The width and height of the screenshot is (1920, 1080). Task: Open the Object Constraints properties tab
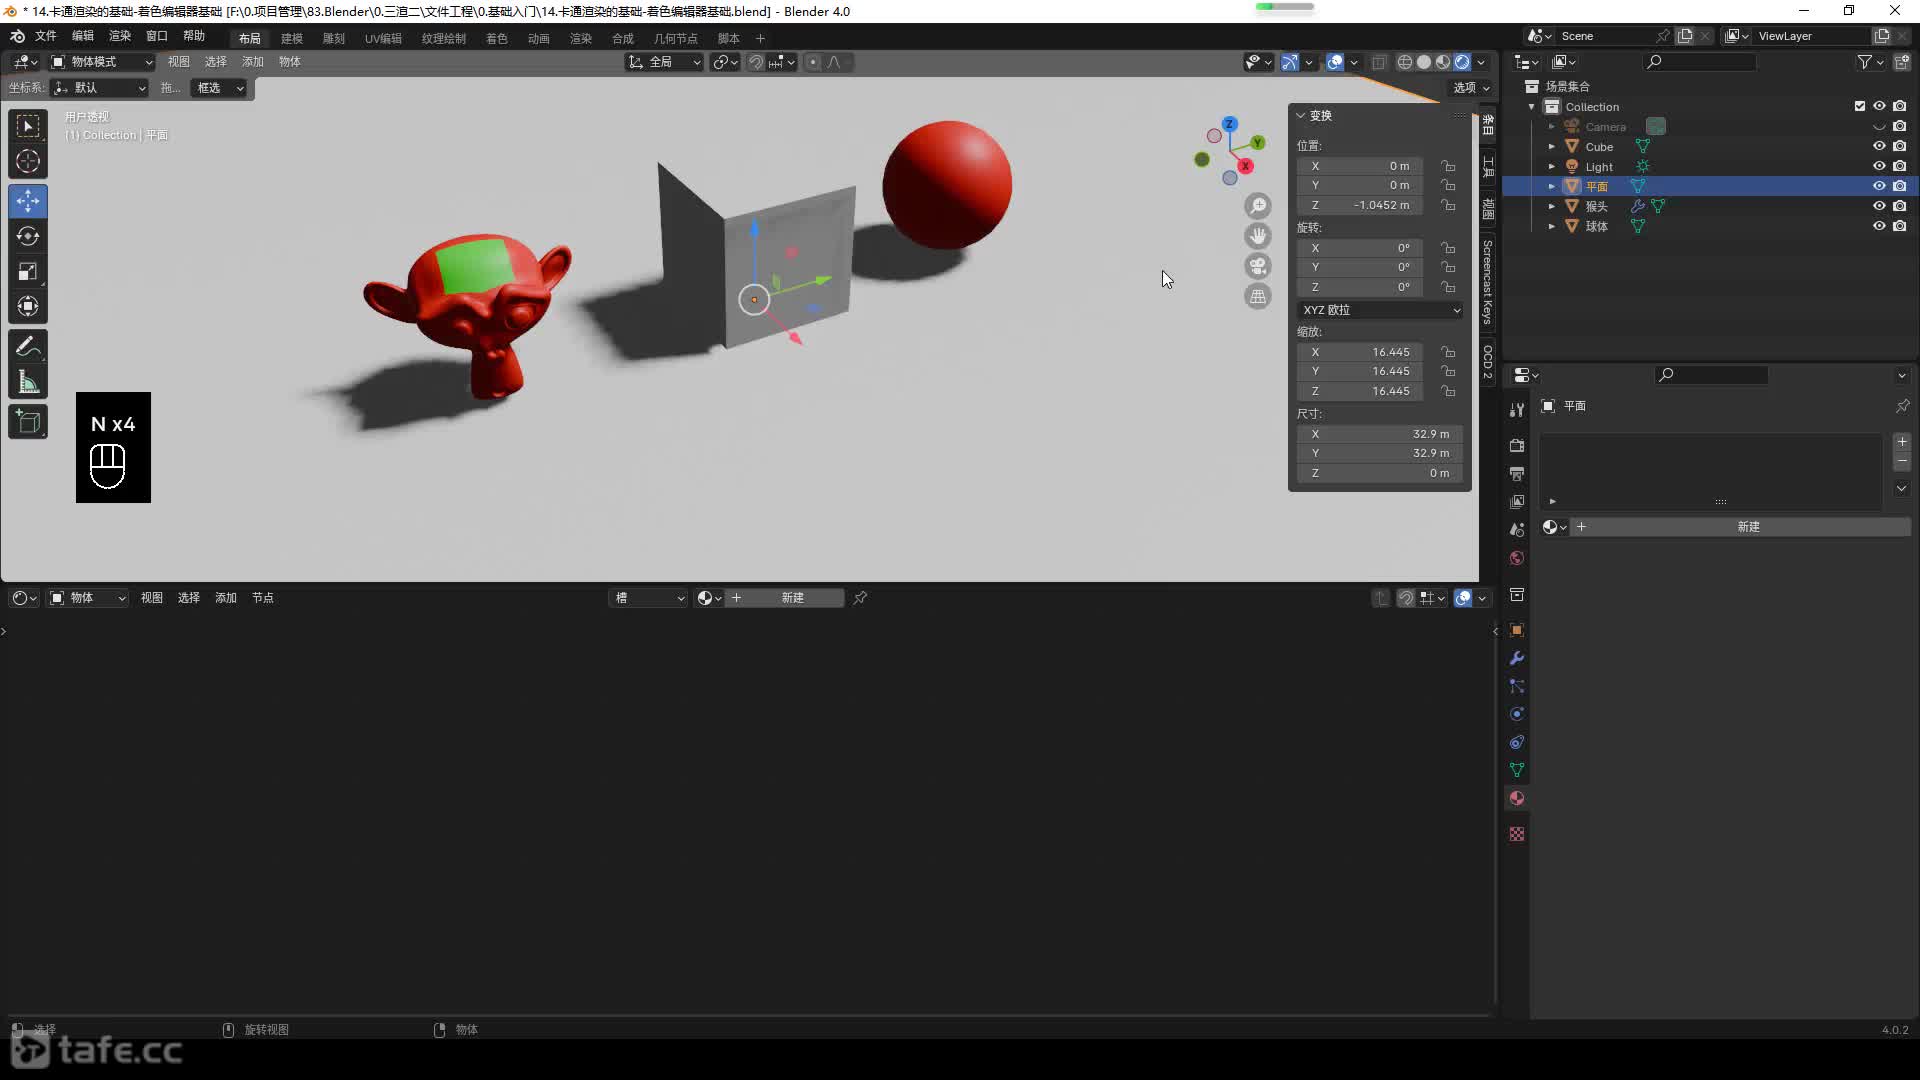1517,742
